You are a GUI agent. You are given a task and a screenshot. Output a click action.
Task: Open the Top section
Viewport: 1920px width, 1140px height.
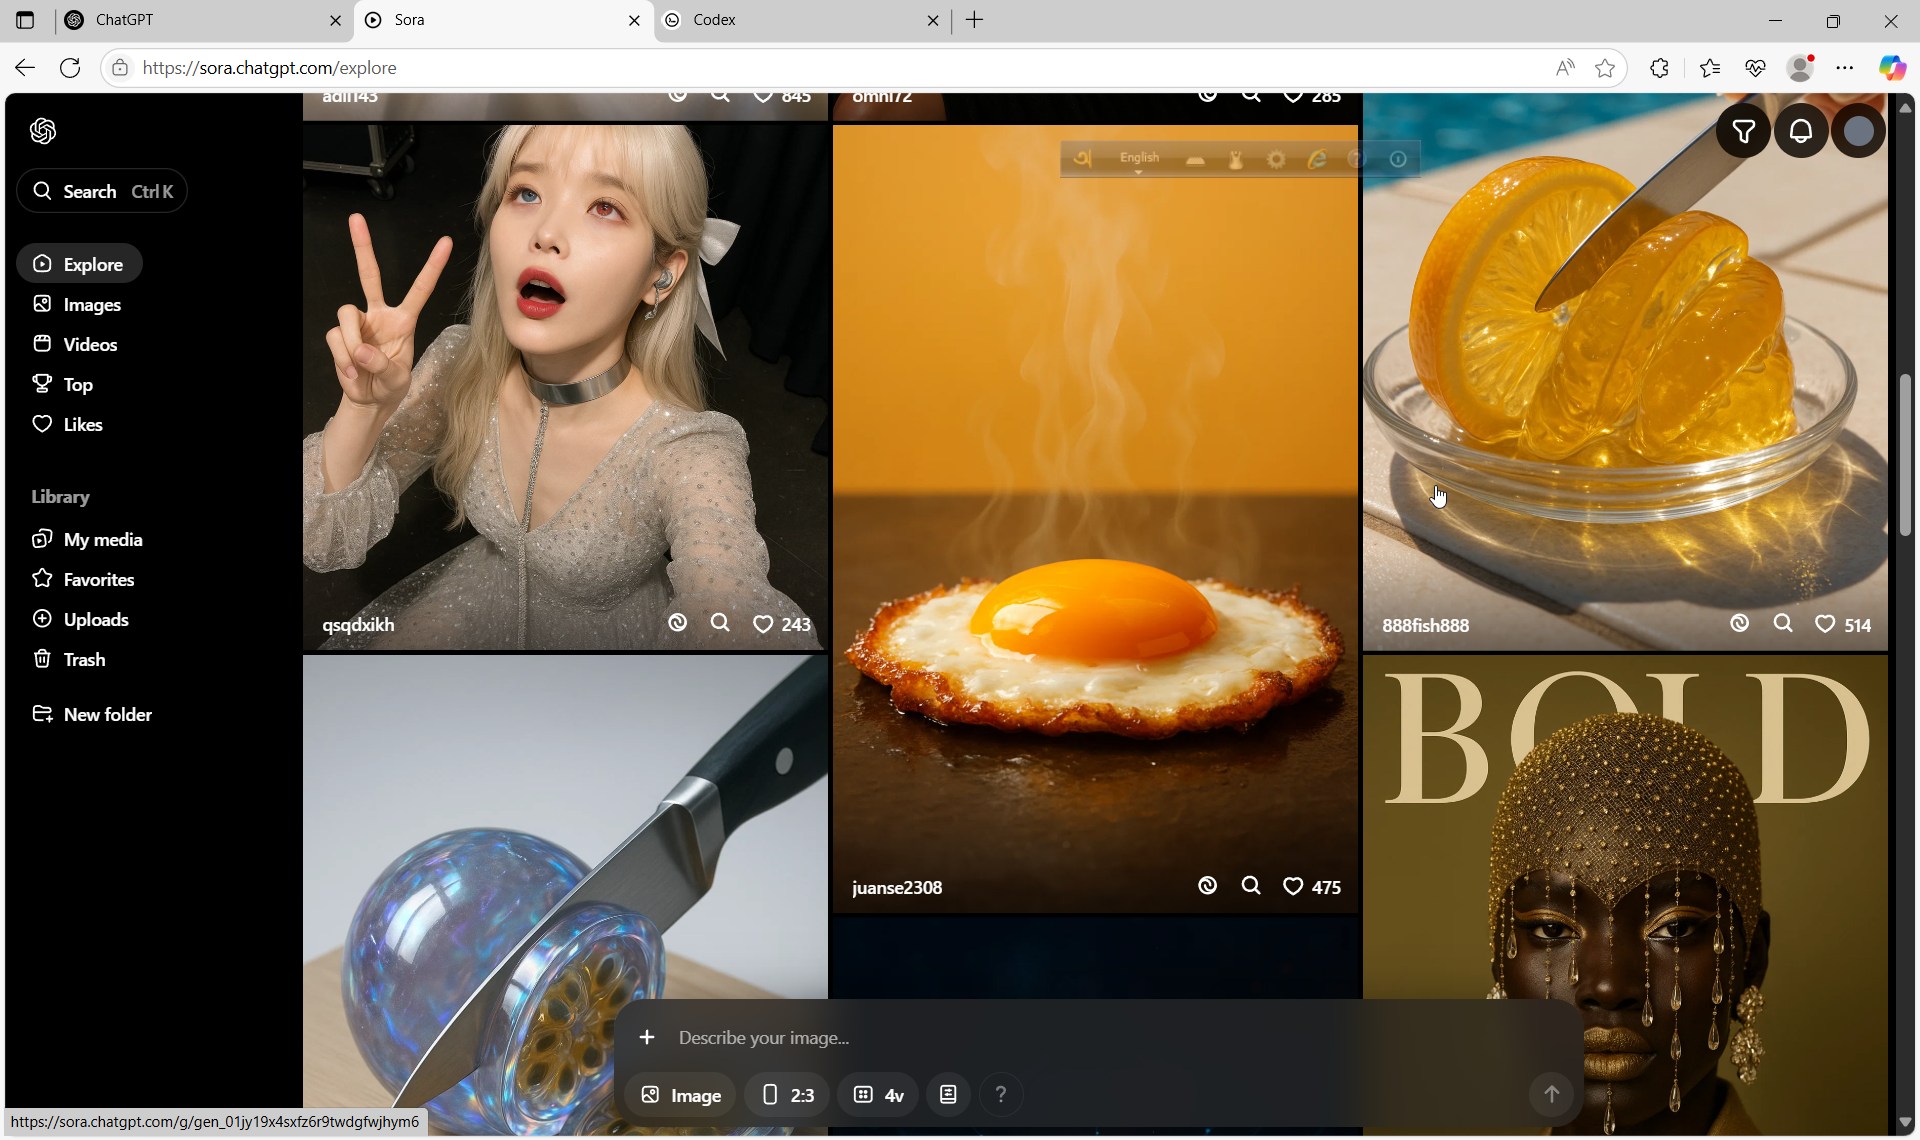tap(77, 385)
